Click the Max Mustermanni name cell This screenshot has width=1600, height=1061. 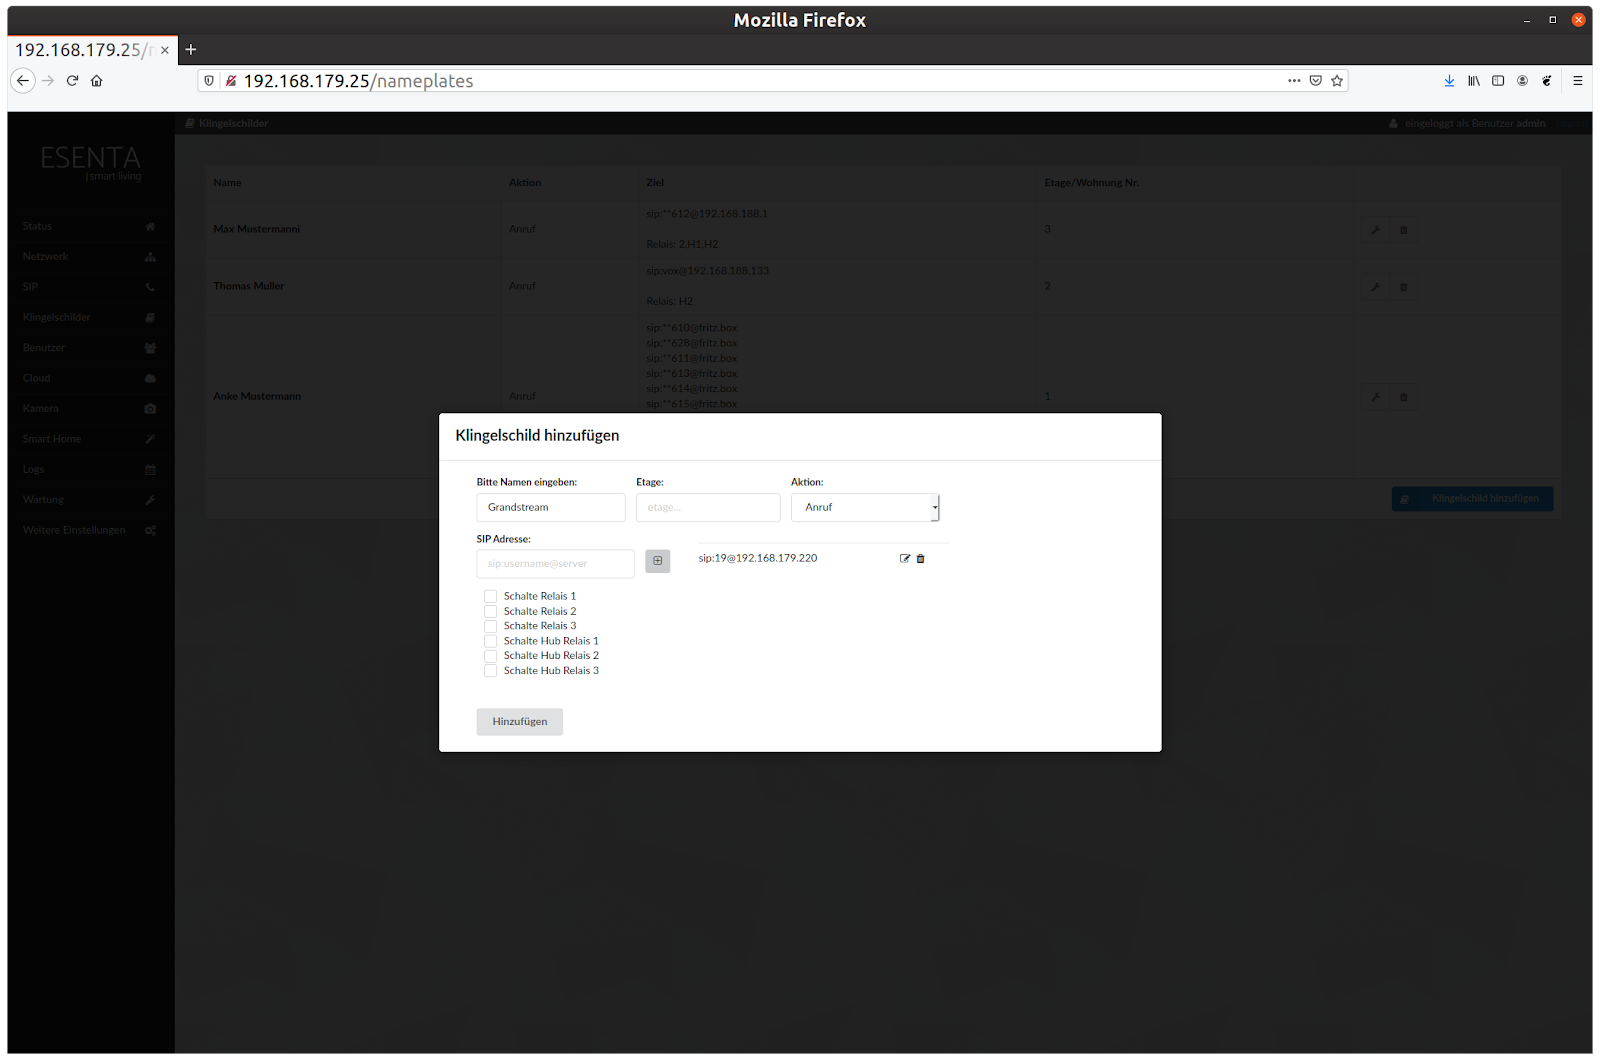257,230
